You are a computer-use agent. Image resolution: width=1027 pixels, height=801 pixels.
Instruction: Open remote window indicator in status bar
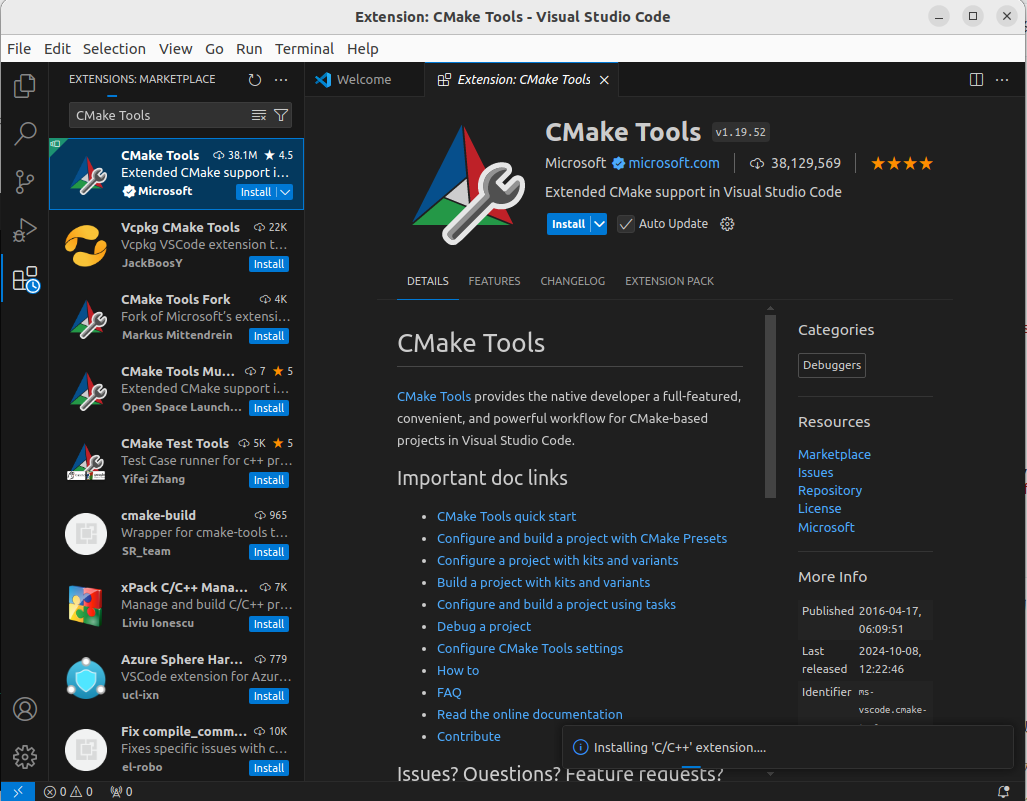pyautogui.click(x=18, y=791)
